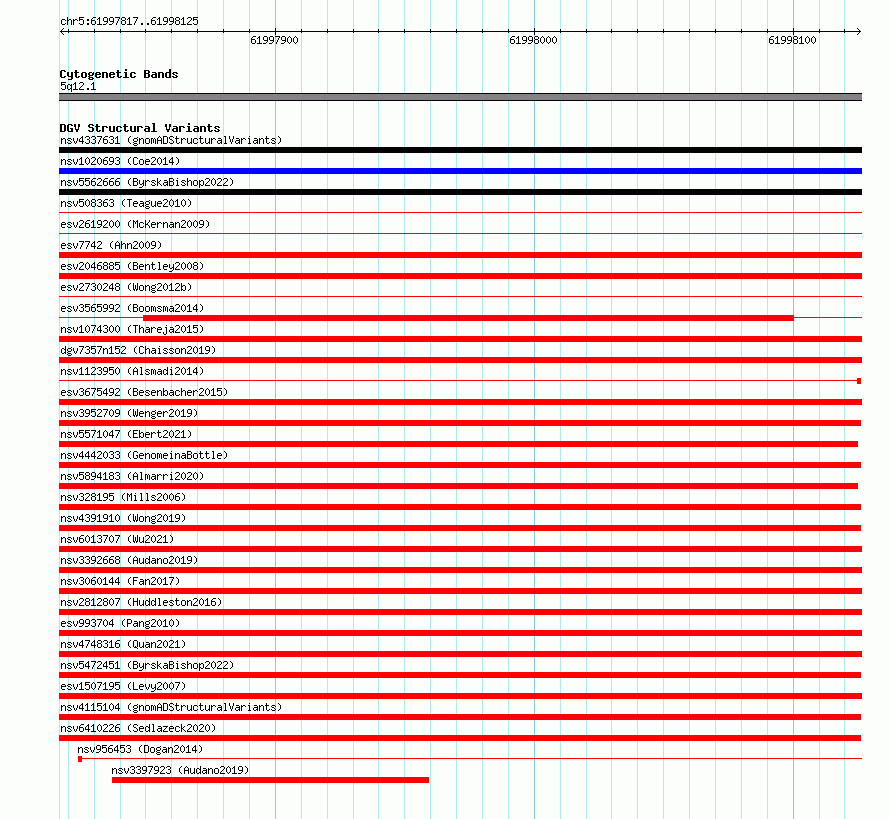Open the nsv3060144 (Fan2017) variant
This screenshot has width=890, height=819.
tap(120, 581)
